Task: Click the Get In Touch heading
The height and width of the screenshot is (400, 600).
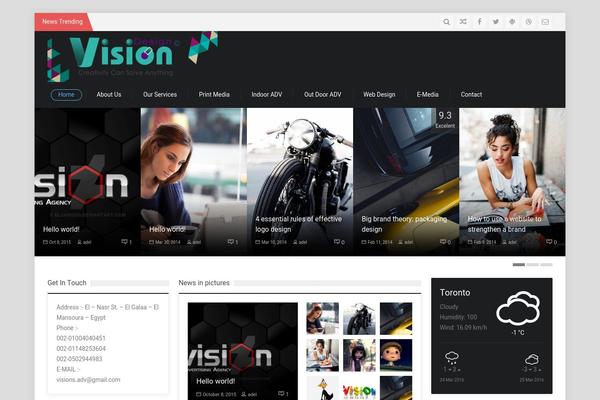Action: (x=67, y=283)
